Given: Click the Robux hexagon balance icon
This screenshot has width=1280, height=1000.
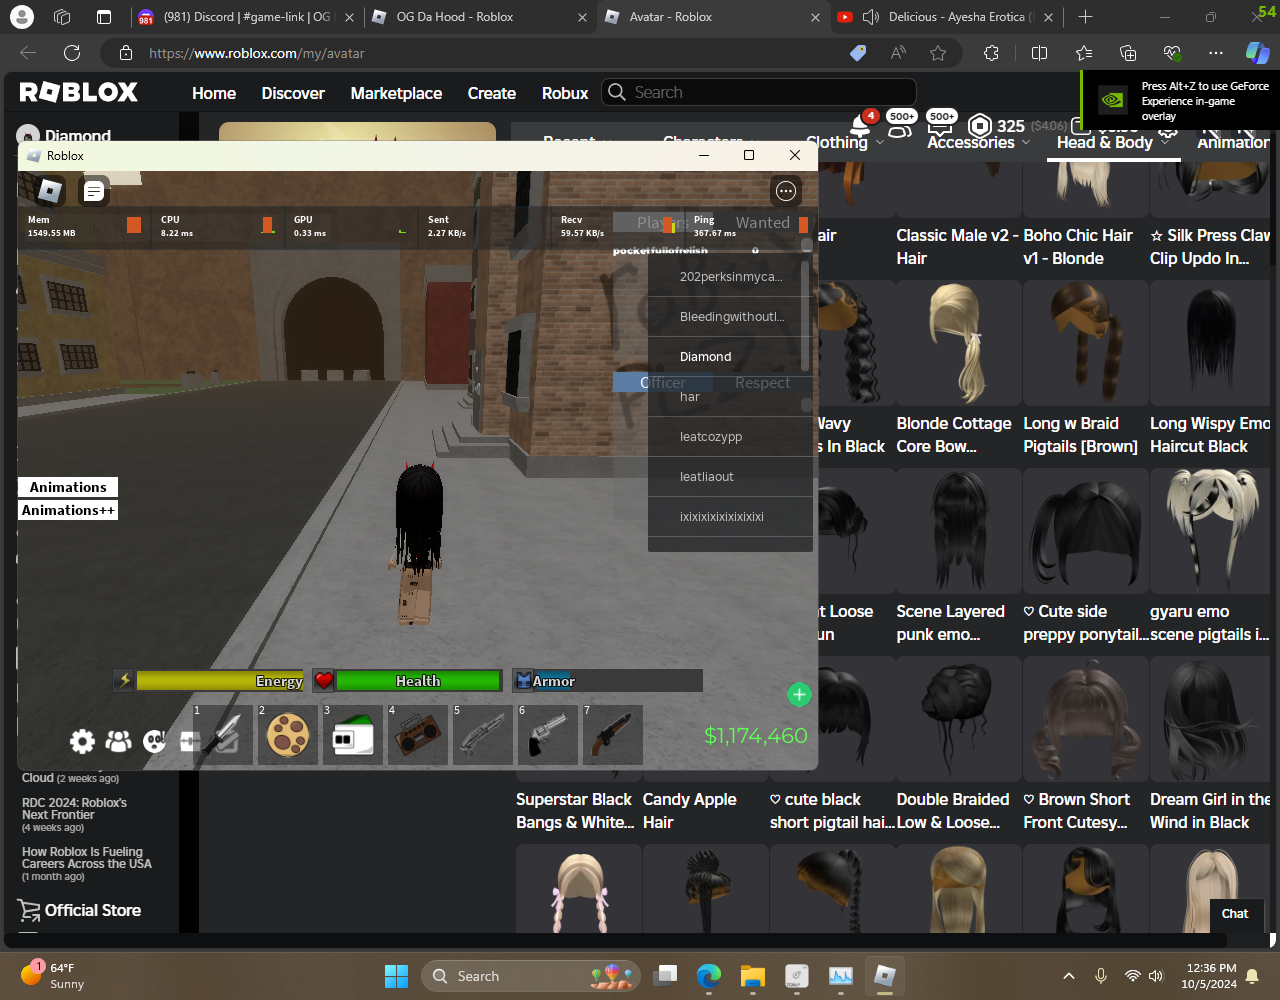Looking at the screenshot, I should pyautogui.click(x=980, y=126).
